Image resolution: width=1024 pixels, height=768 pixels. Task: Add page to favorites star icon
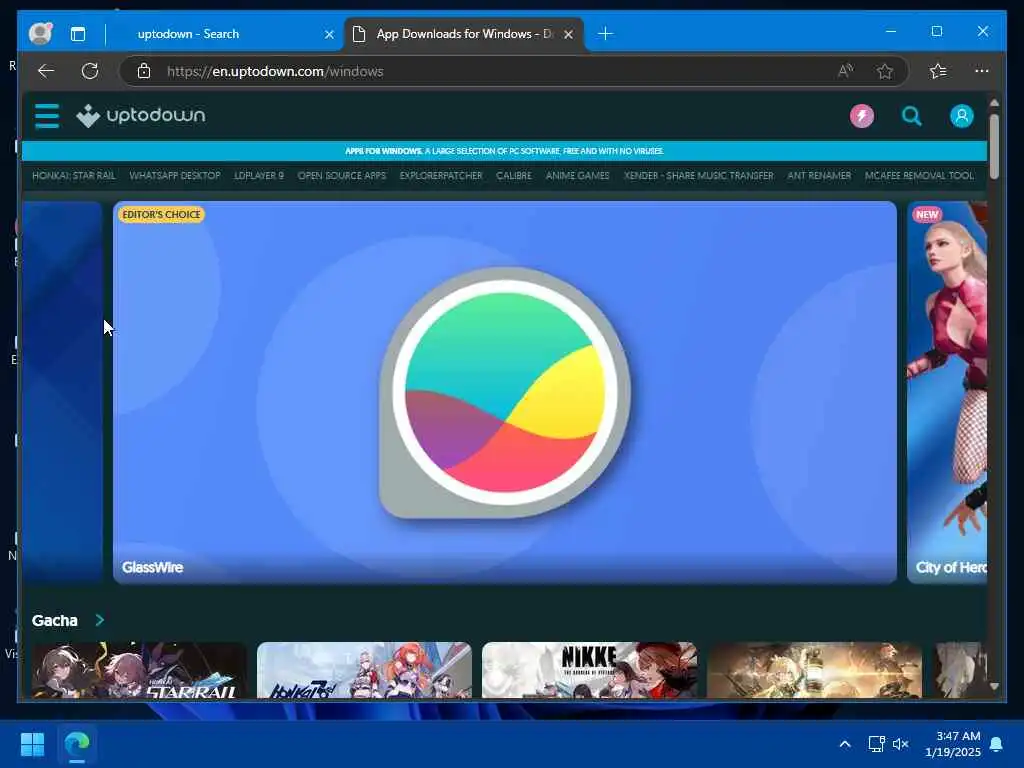pyautogui.click(x=885, y=71)
